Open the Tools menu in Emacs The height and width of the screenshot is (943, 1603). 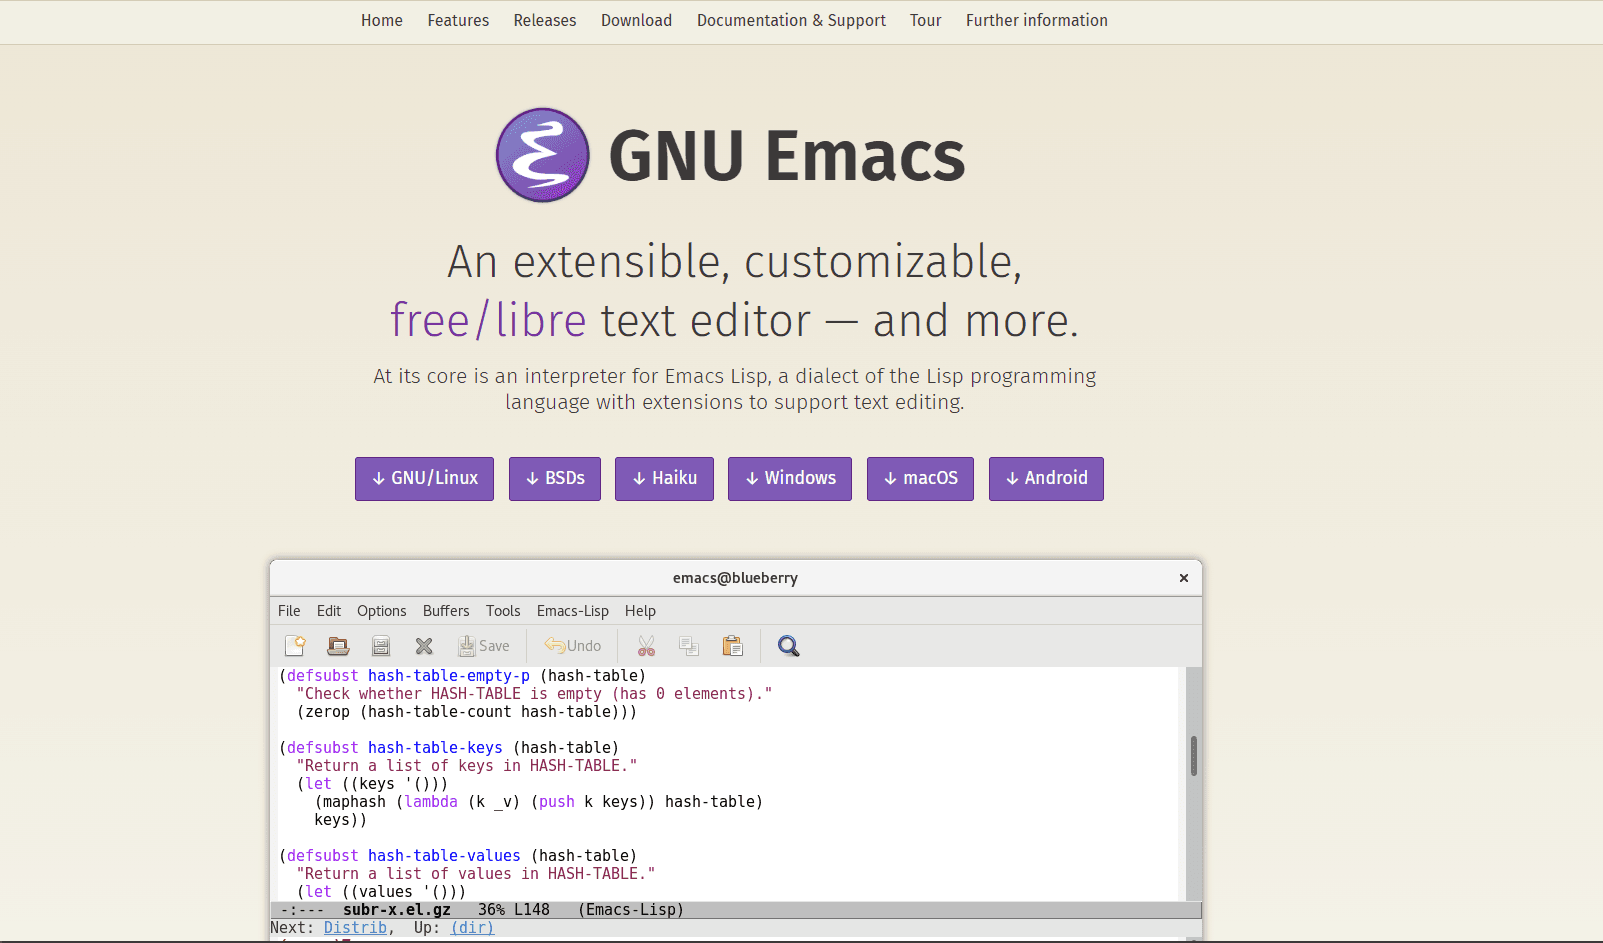click(503, 611)
